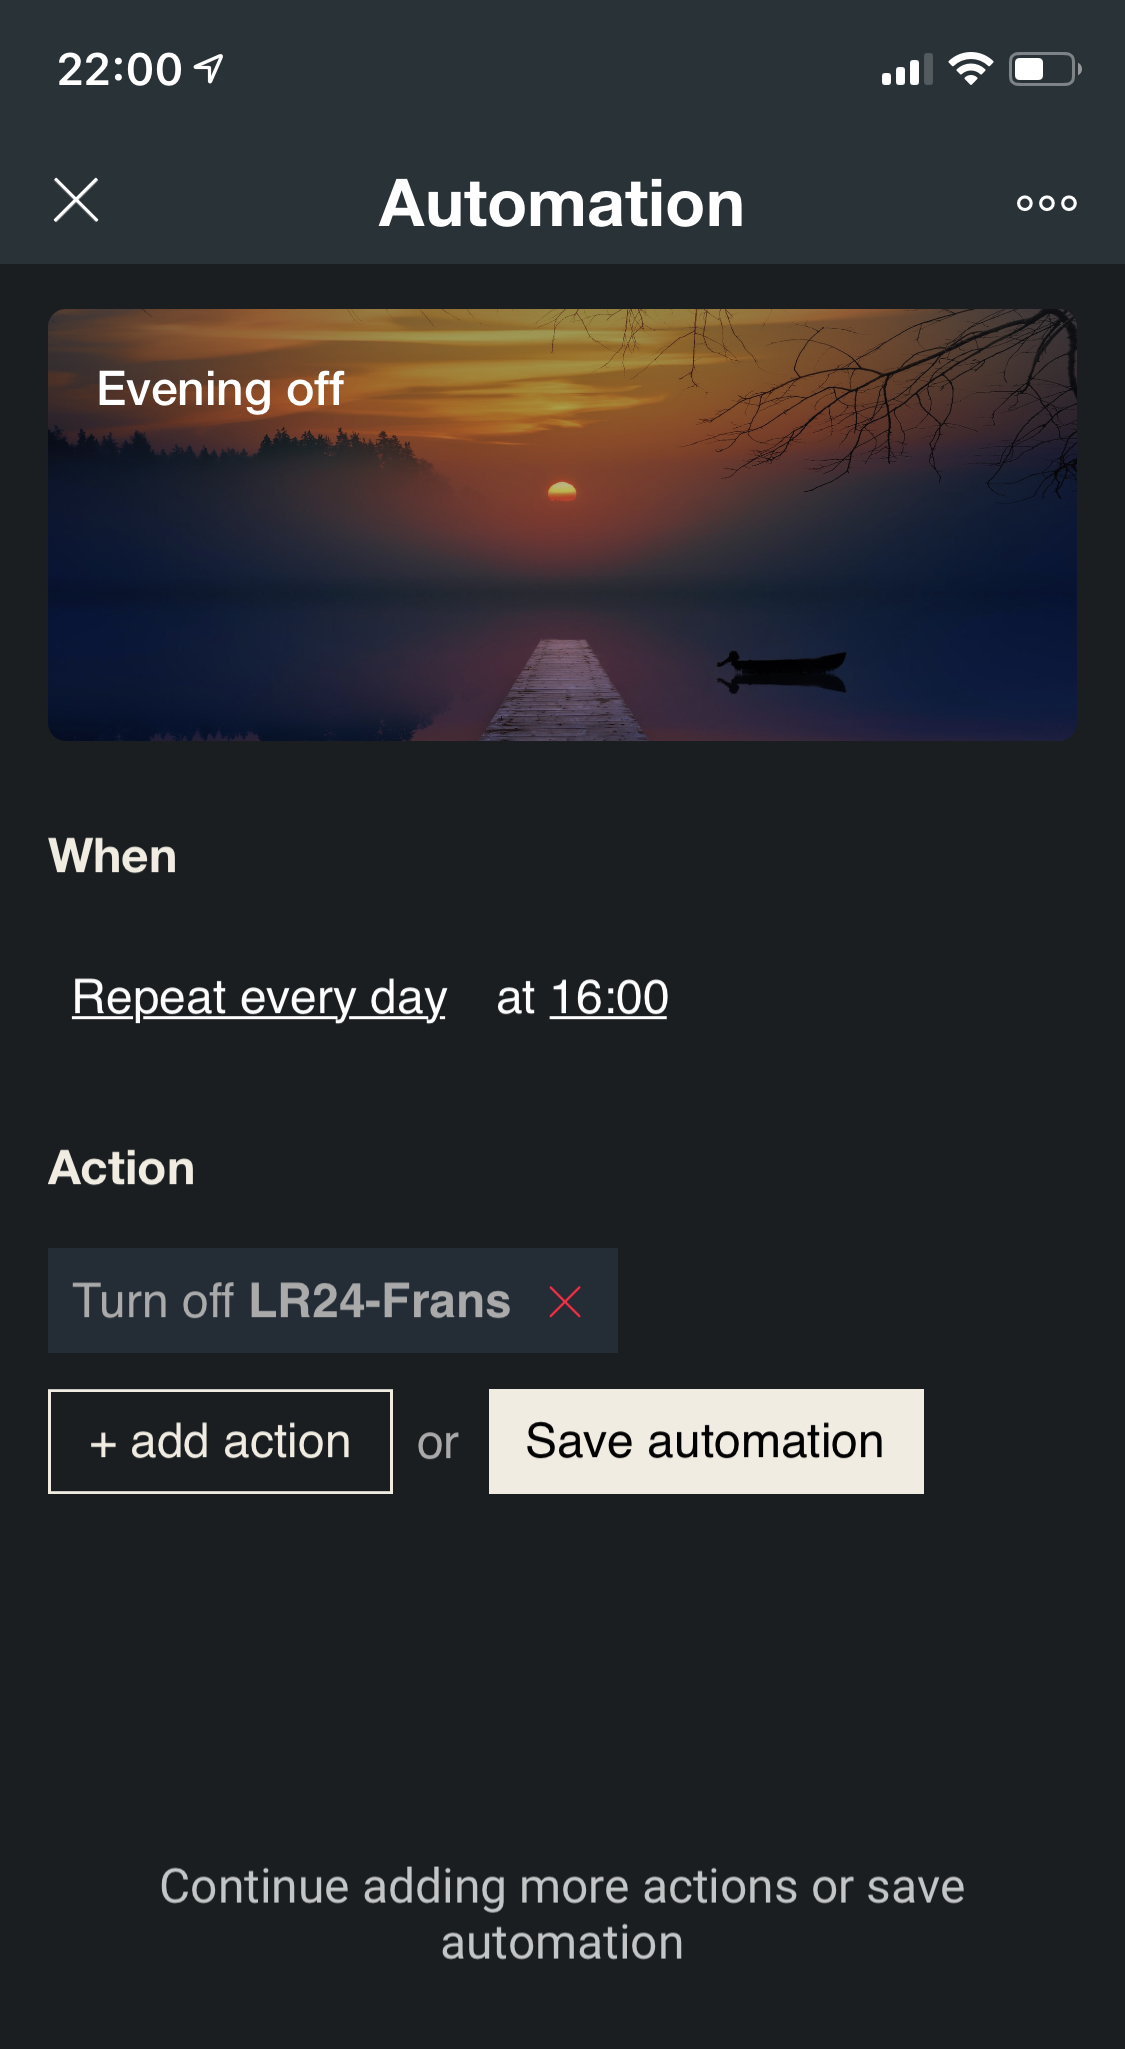Tap the When section heading

pyautogui.click(x=113, y=856)
